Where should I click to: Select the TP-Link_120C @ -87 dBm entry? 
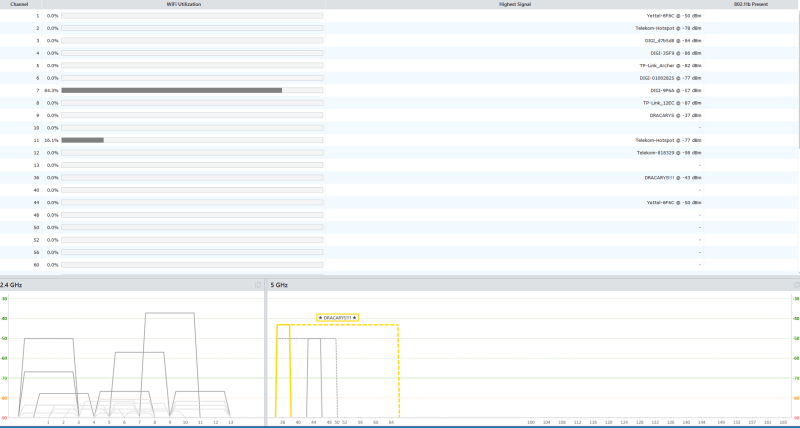pyautogui.click(x=672, y=103)
